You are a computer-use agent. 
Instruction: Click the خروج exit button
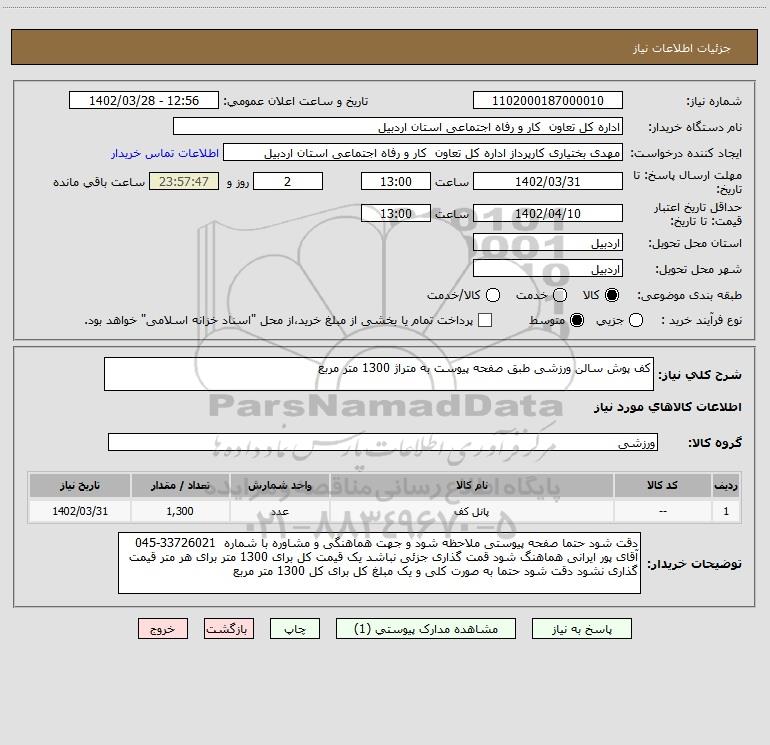(163, 629)
